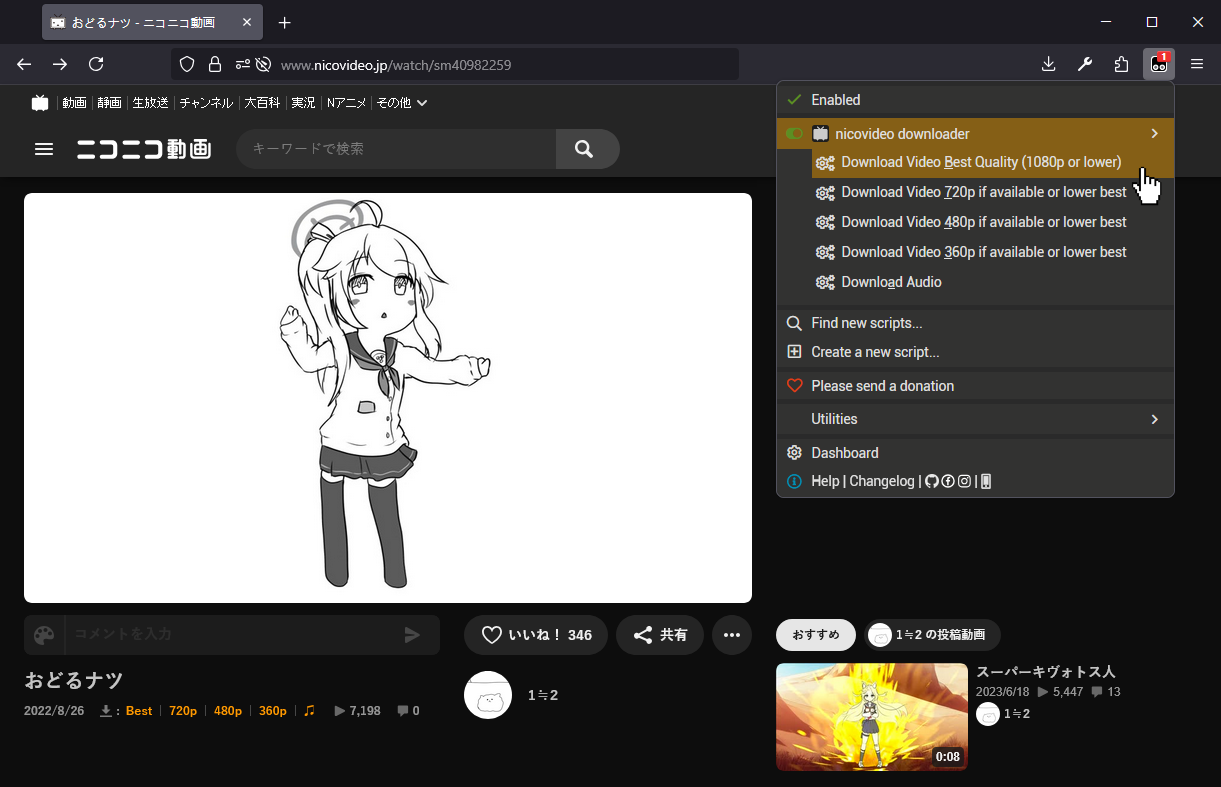
Task: Click the いいね！ like button
Action: point(536,635)
